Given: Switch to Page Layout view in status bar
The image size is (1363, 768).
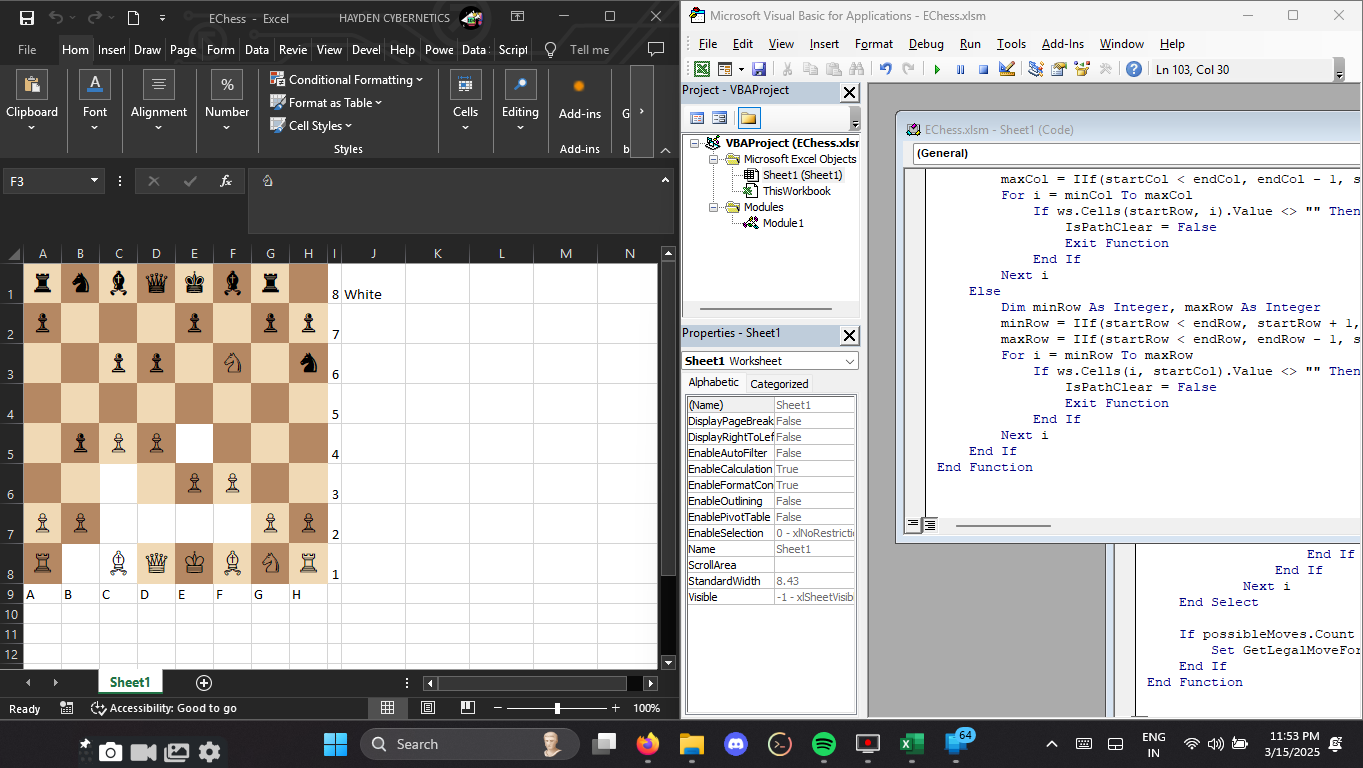Looking at the screenshot, I should tap(428, 708).
